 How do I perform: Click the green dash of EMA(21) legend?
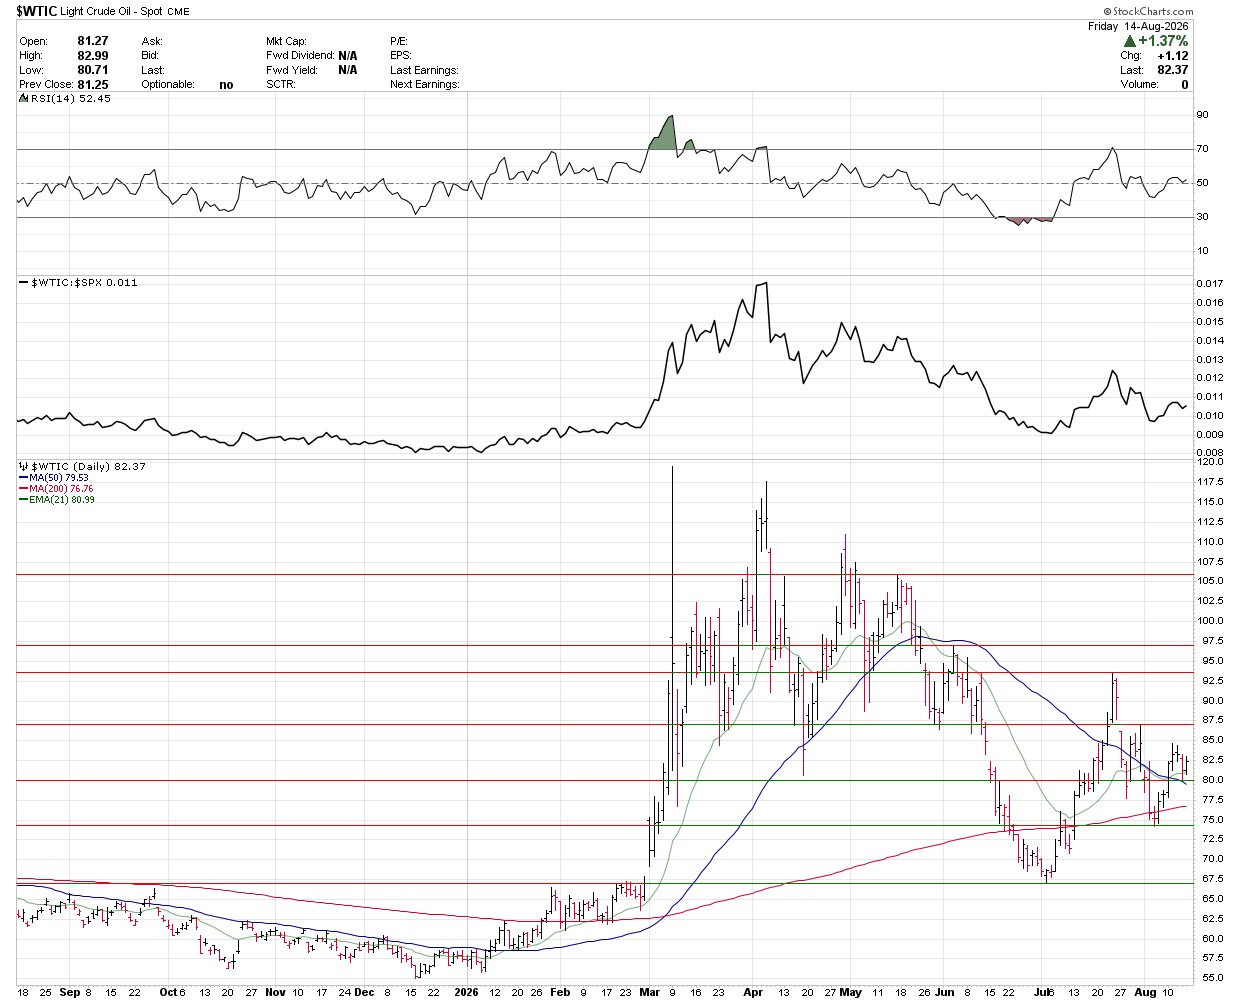pos(22,500)
